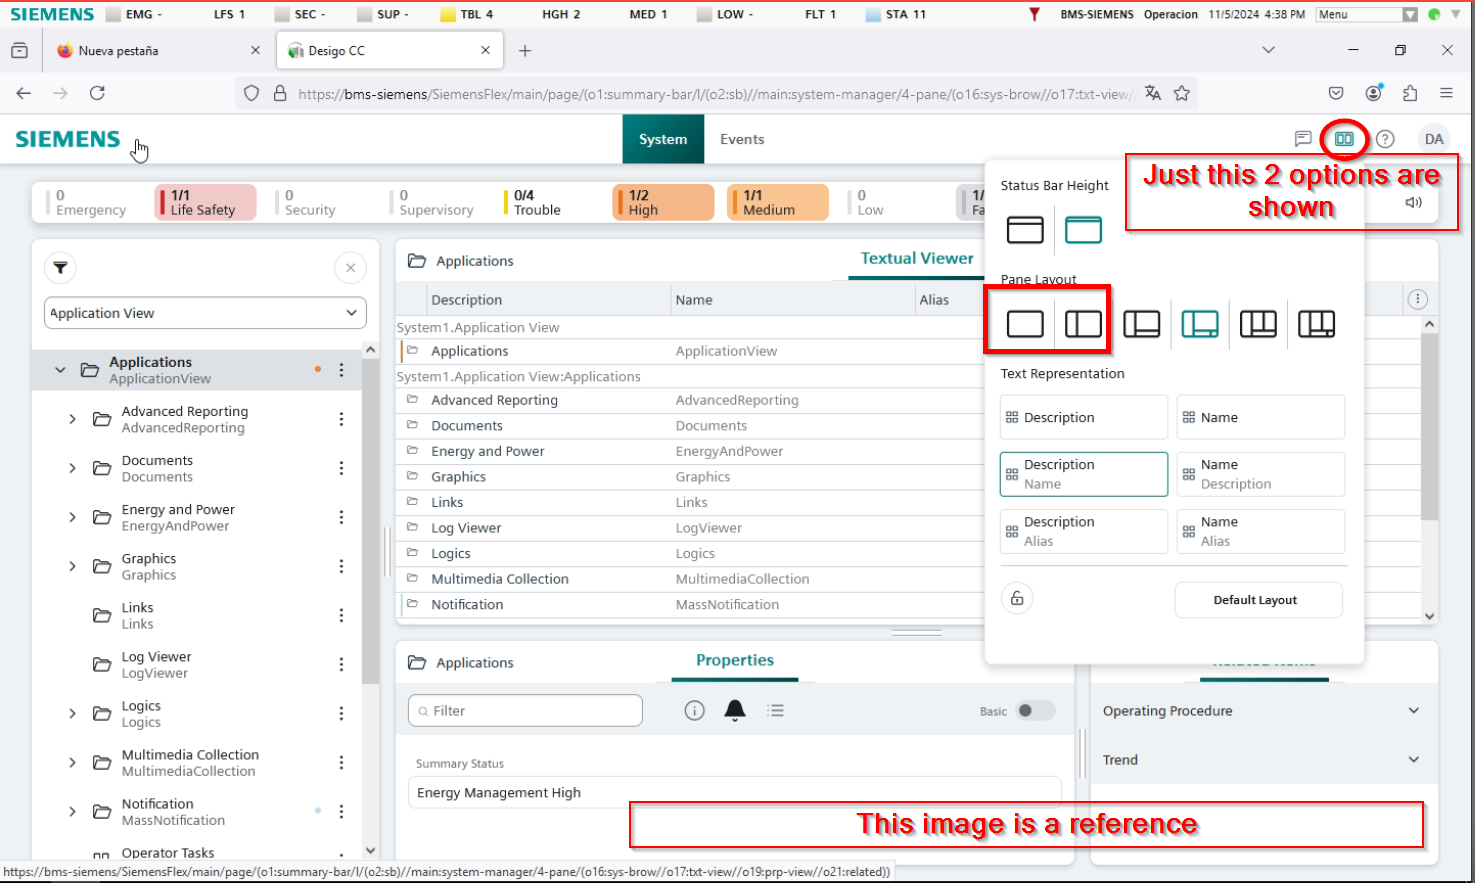The image size is (1475, 883).
Task: Click the Life Safety status button
Action: pos(206,202)
